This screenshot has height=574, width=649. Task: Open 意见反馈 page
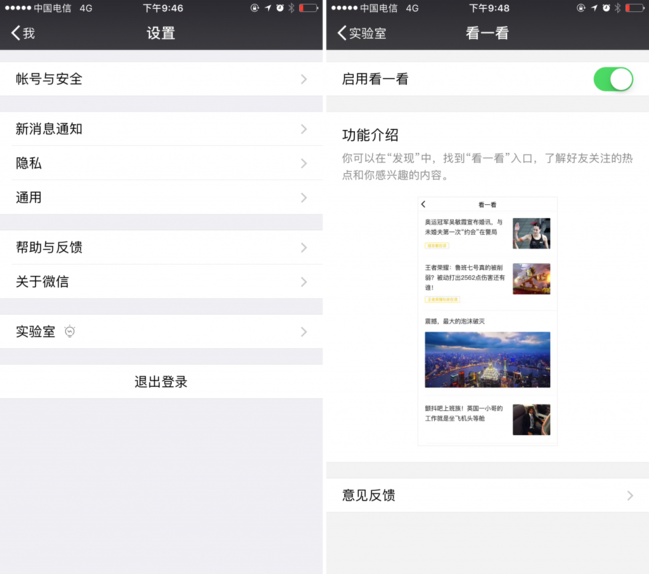pyautogui.click(x=488, y=495)
